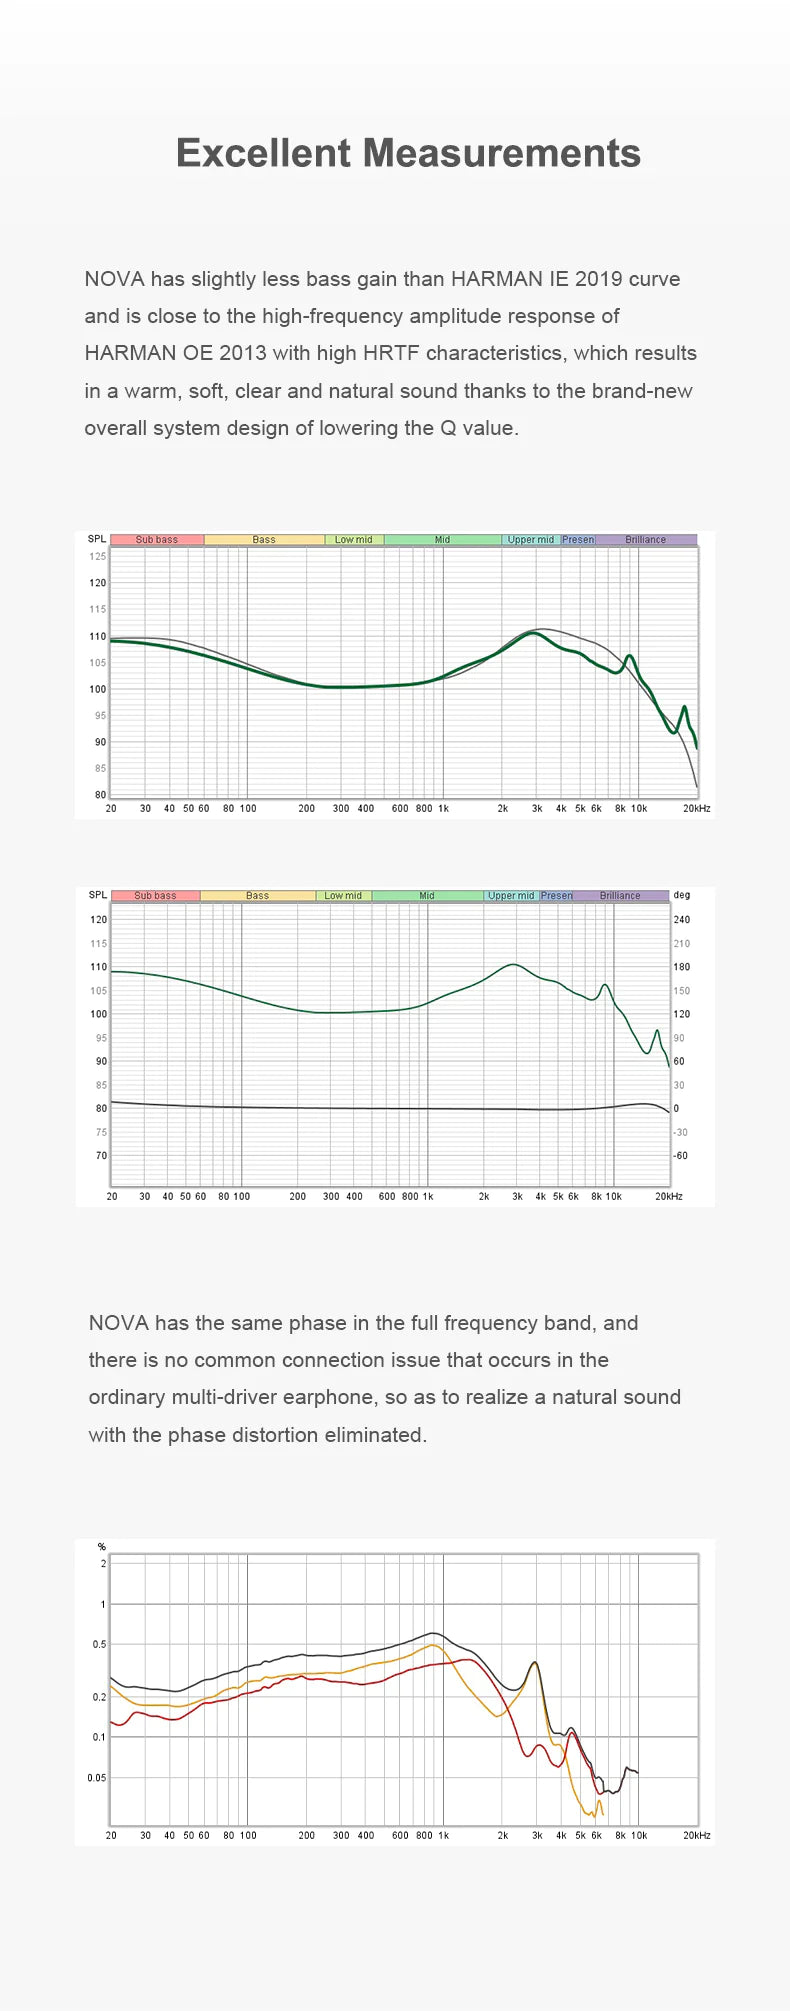Click the paragraph beginning "NOVA has the same phase"

click(x=385, y=1378)
